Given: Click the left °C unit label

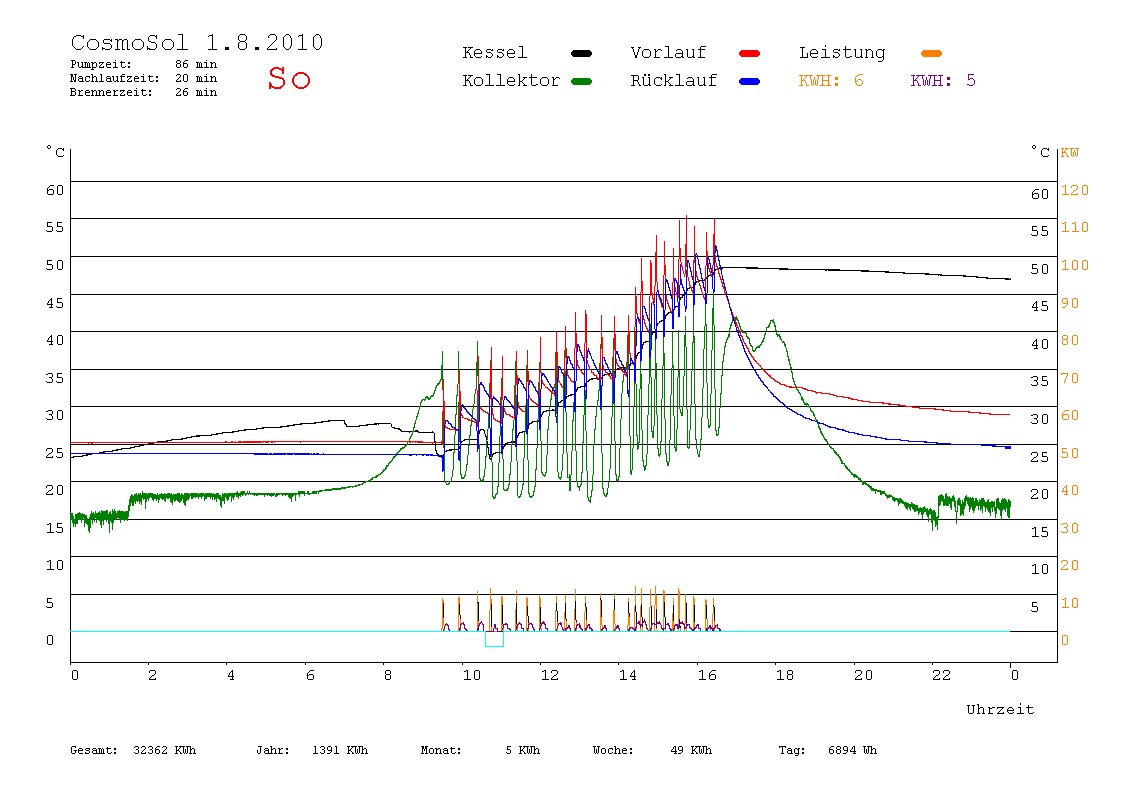Looking at the screenshot, I should click(56, 152).
